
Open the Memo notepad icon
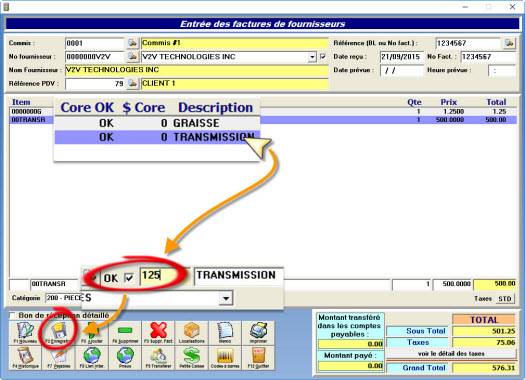point(225,333)
